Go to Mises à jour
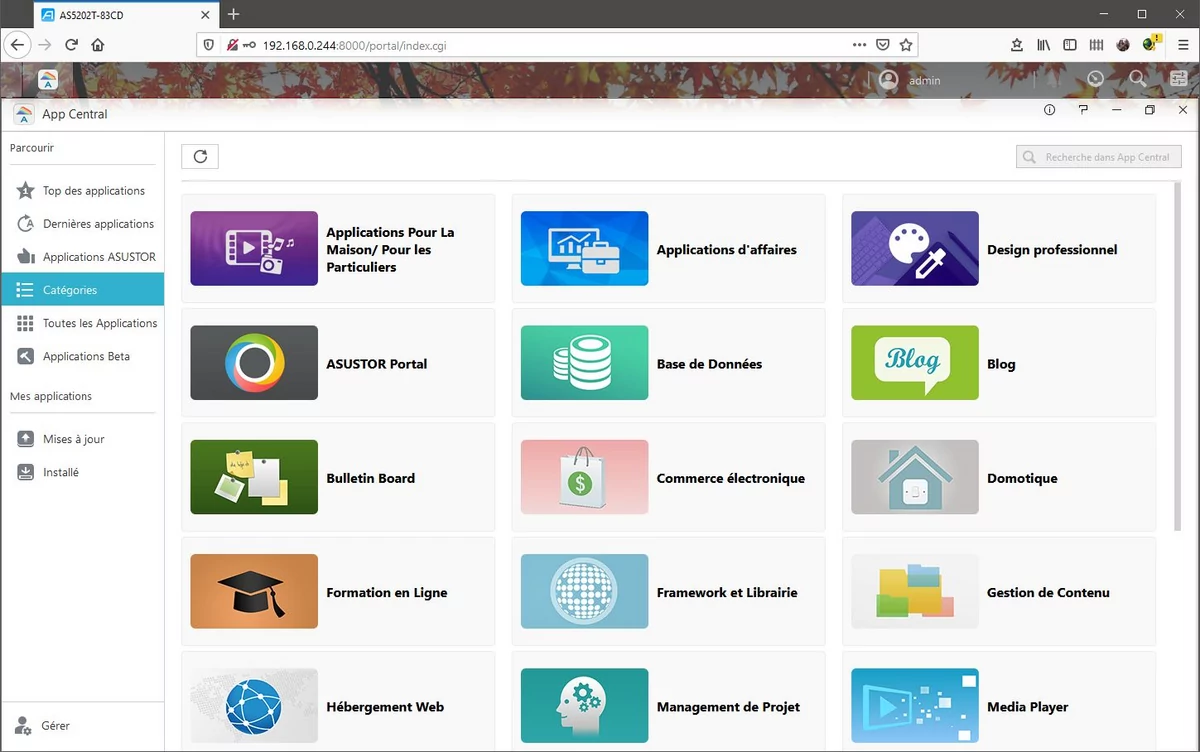Image resolution: width=1200 pixels, height=752 pixels. pyautogui.click(x=82, y=439)
